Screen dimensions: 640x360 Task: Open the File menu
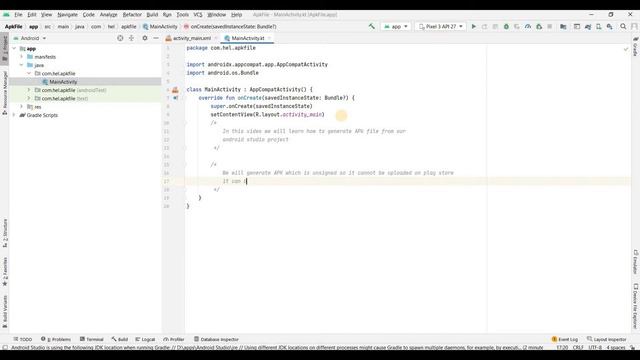tap(18, 14)
